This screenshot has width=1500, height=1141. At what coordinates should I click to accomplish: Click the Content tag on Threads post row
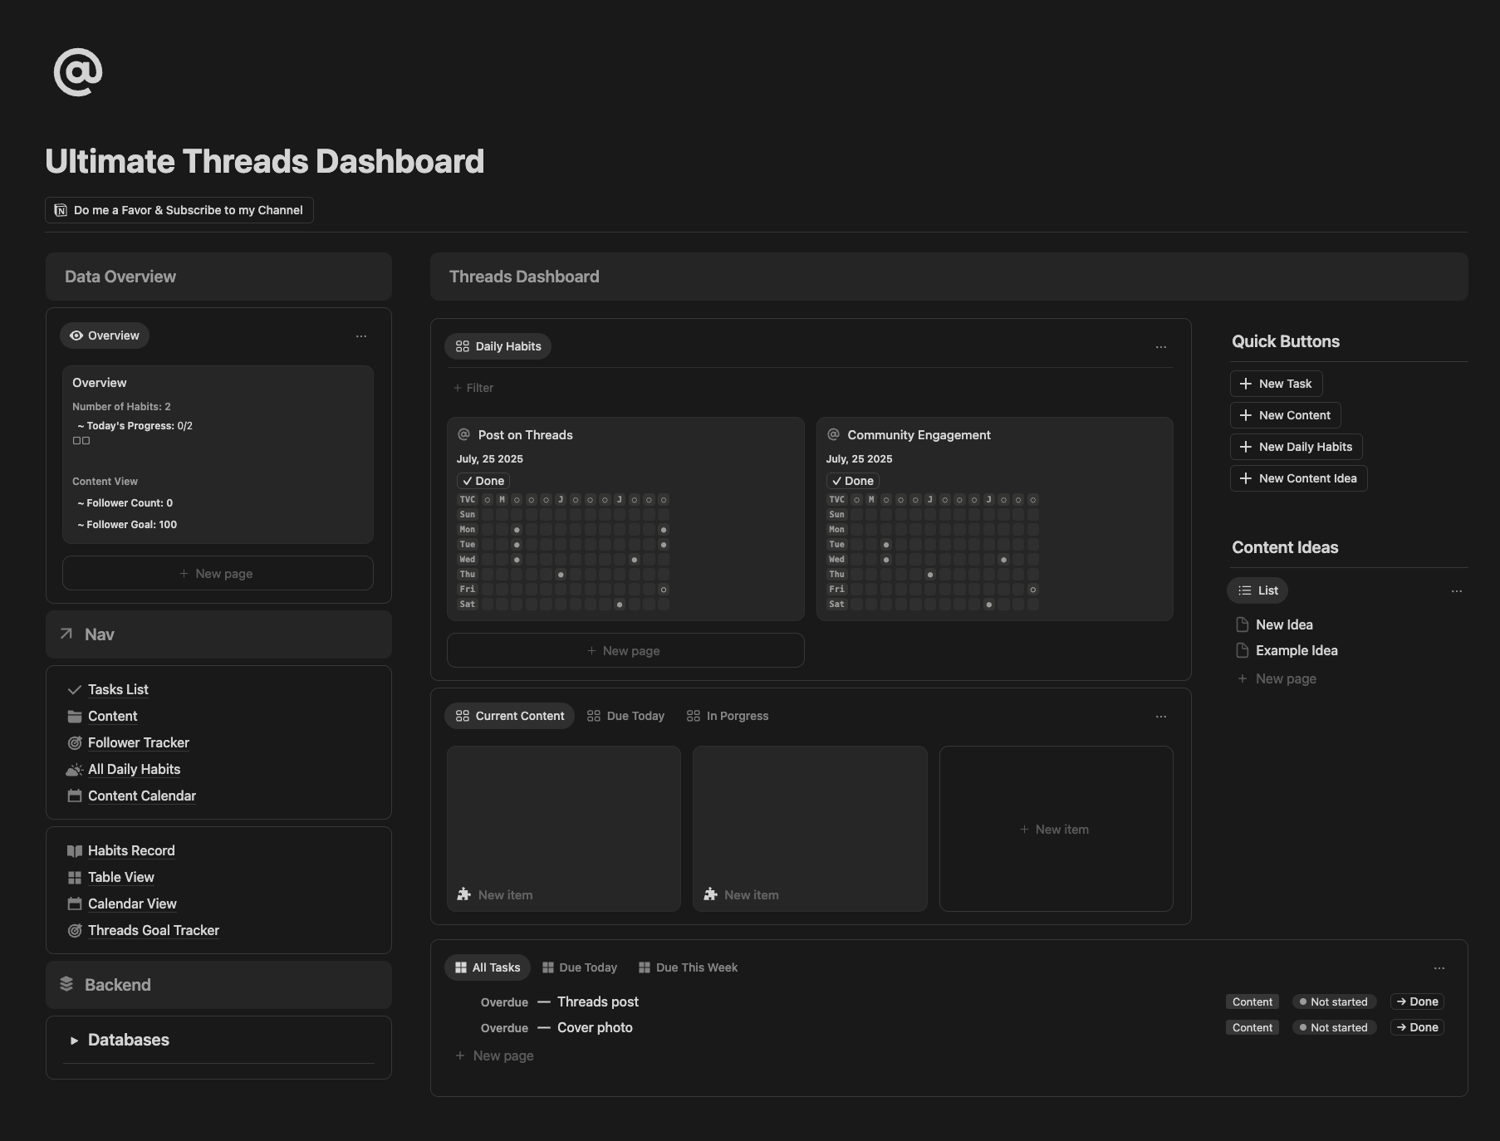(x=1252, y=1002)
